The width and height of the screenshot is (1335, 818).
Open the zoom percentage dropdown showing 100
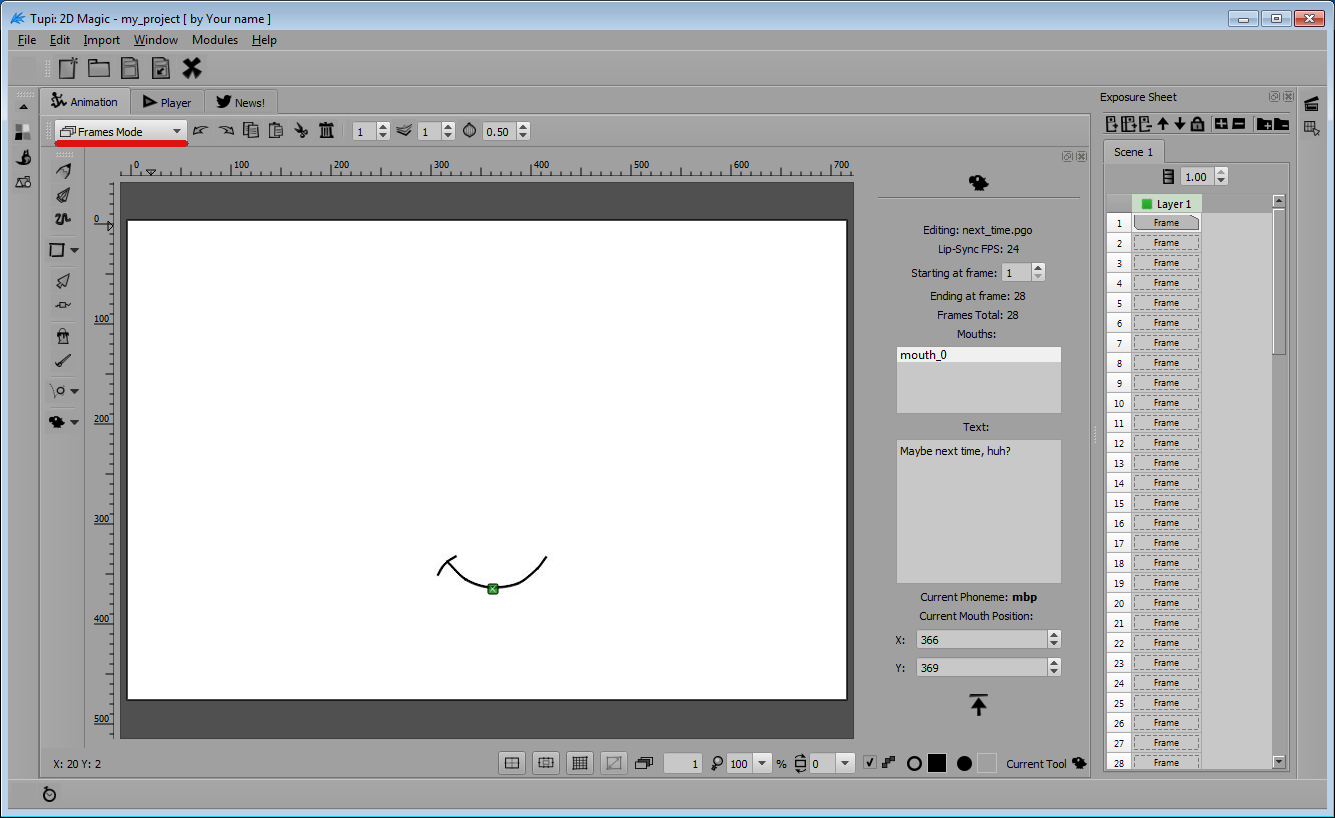pos(762,763)
